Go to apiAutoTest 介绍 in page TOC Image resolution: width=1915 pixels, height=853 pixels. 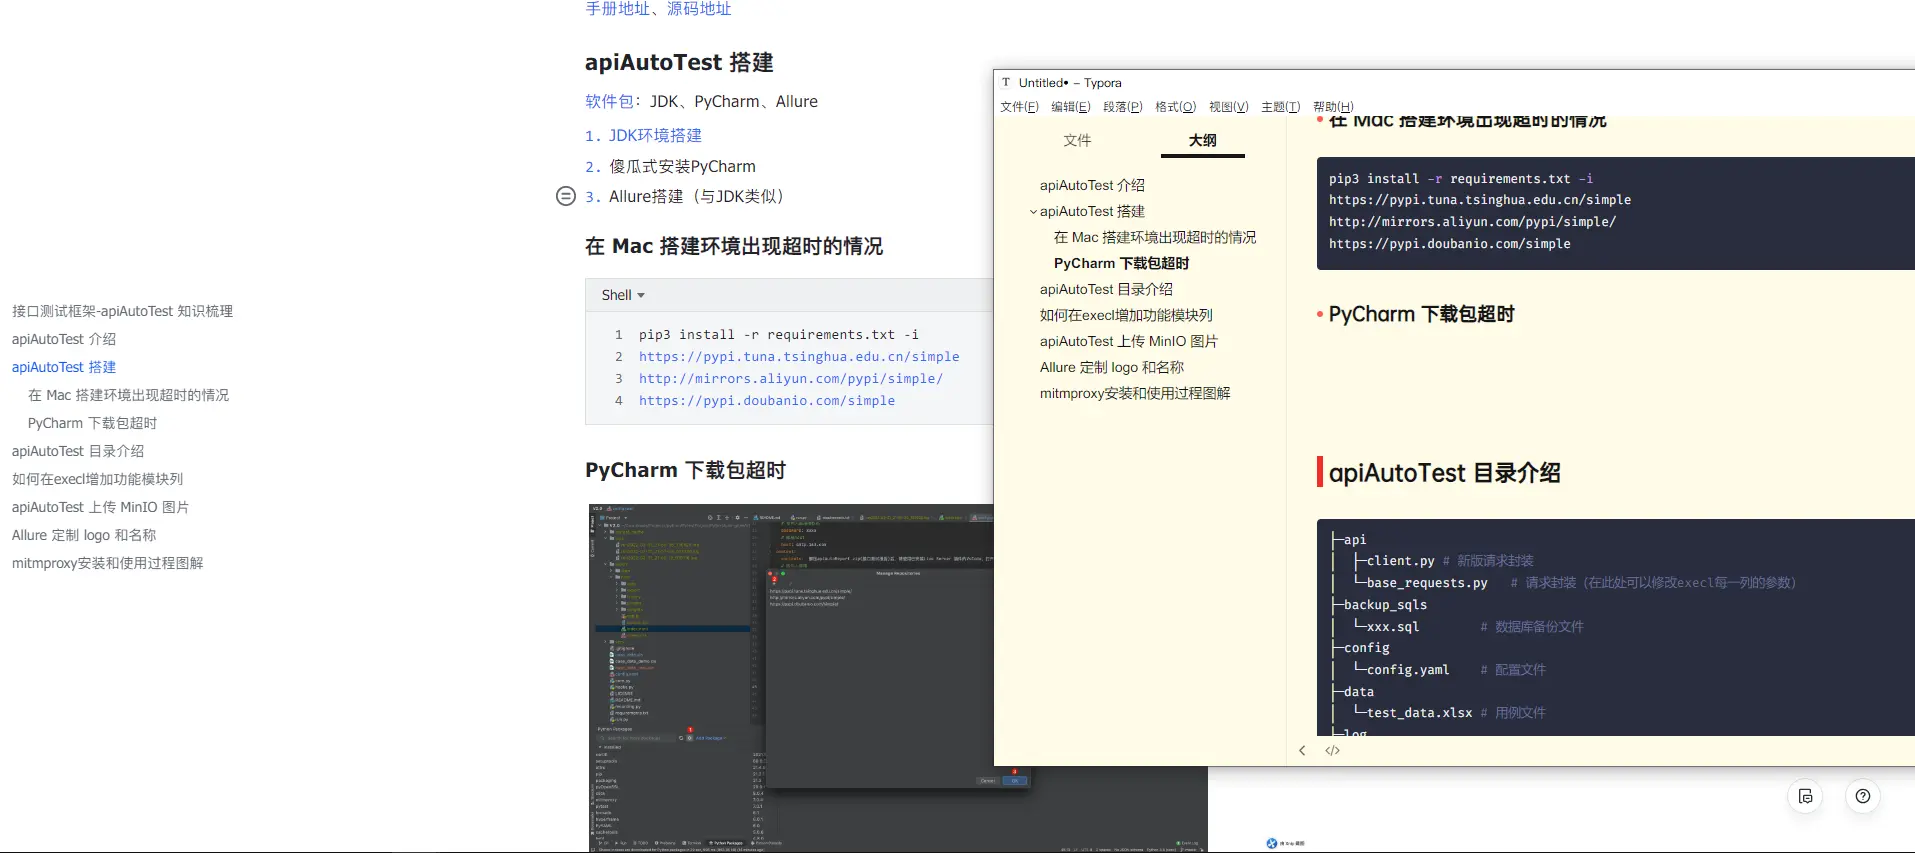(x=64, y=339)
